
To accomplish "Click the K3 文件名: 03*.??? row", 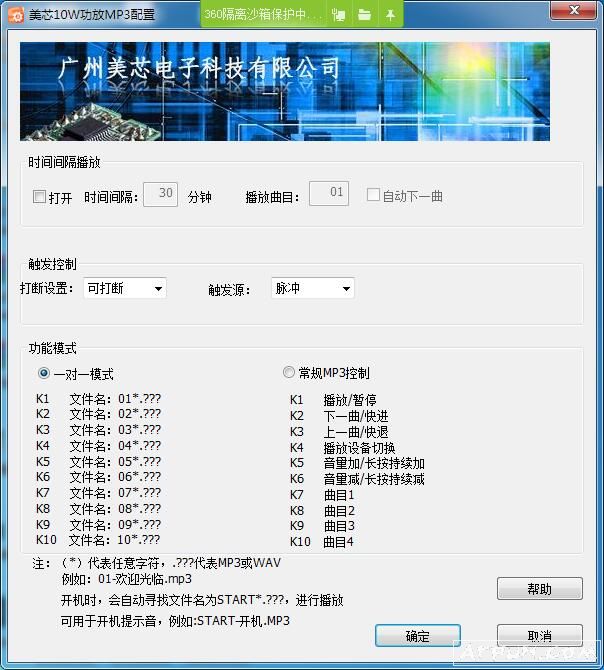I will click(x=98, y=430).
